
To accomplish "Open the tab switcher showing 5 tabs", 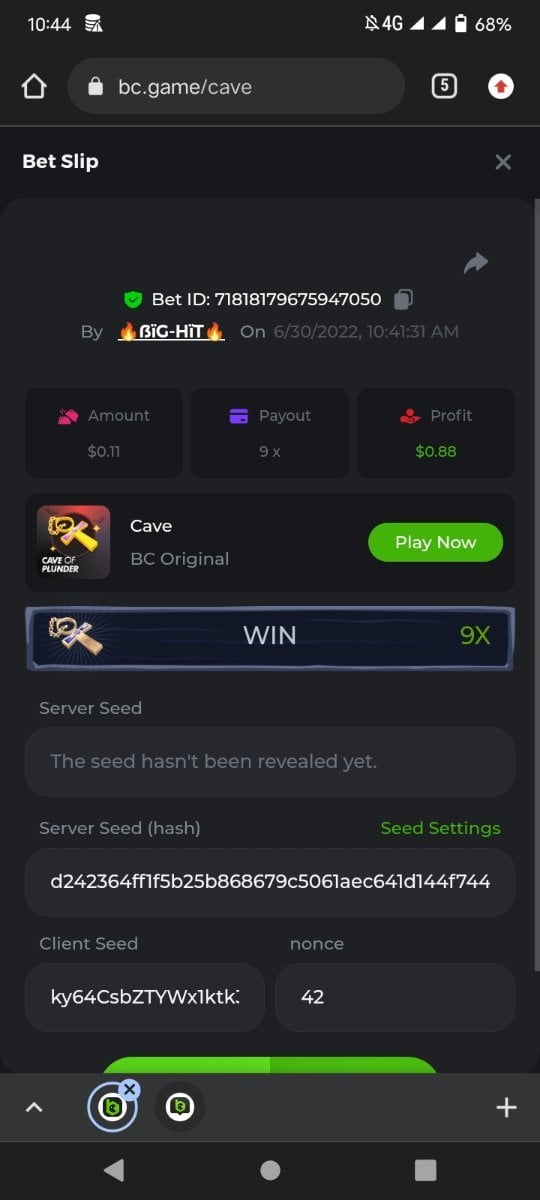I will click(x=444, y=86).
